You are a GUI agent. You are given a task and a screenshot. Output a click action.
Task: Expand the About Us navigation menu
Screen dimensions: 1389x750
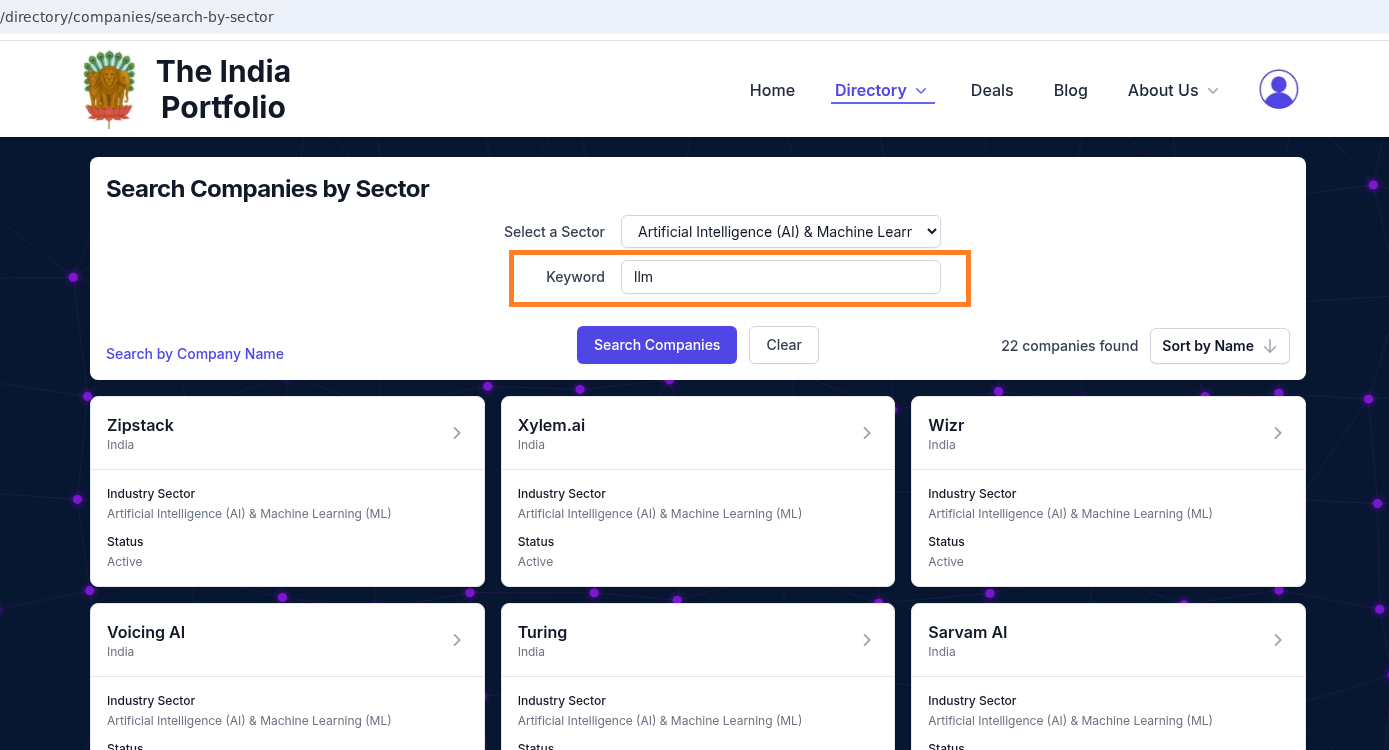(1173, 90)
